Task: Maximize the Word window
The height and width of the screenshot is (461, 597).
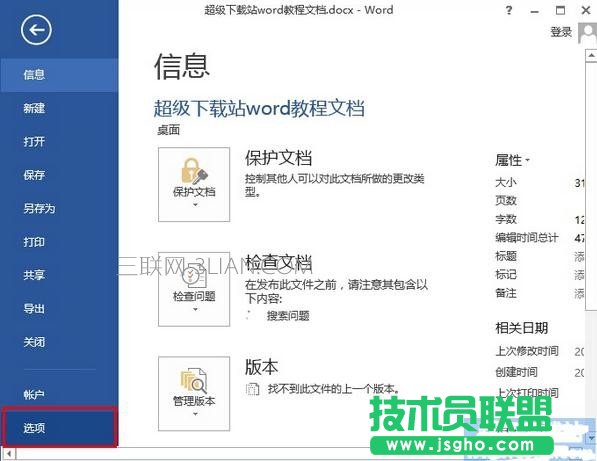Action: click(x=560, y=10)
